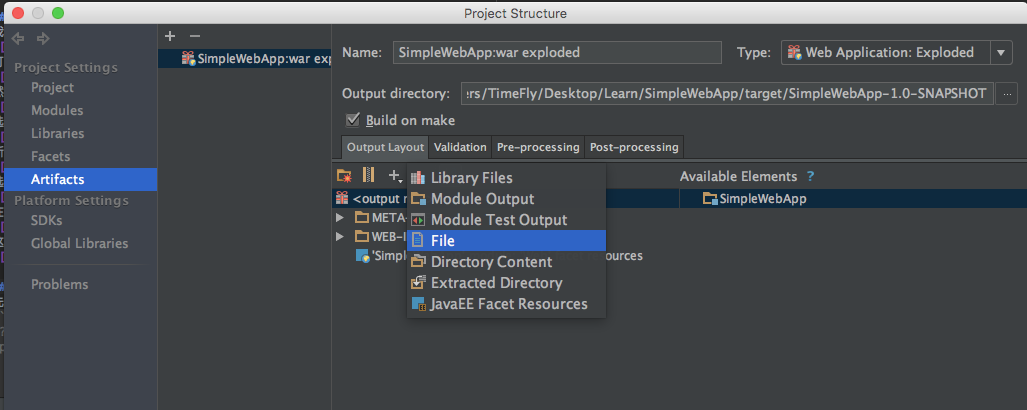This screenshot has width=1027, height=410.
Task: Click the create directory icon
Action: (344, 176)
